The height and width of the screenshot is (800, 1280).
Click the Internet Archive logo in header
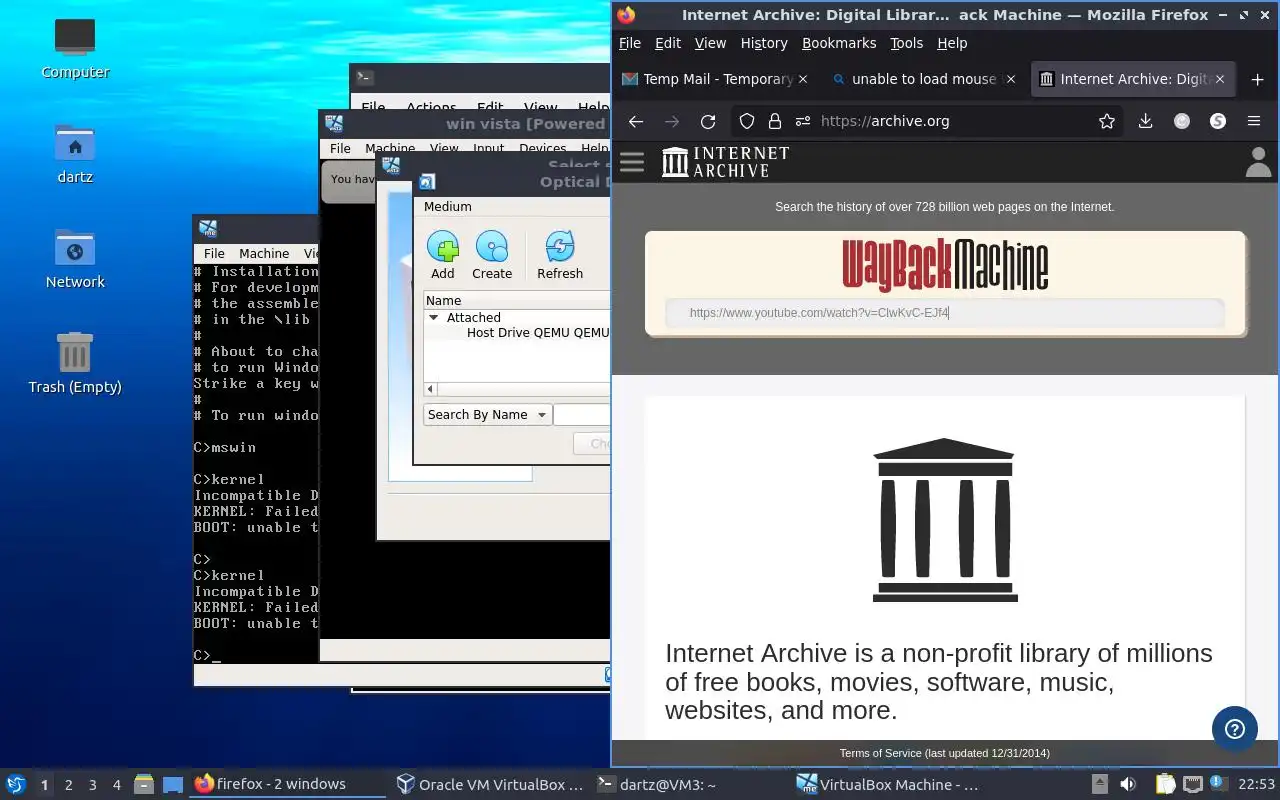point(726,162)
